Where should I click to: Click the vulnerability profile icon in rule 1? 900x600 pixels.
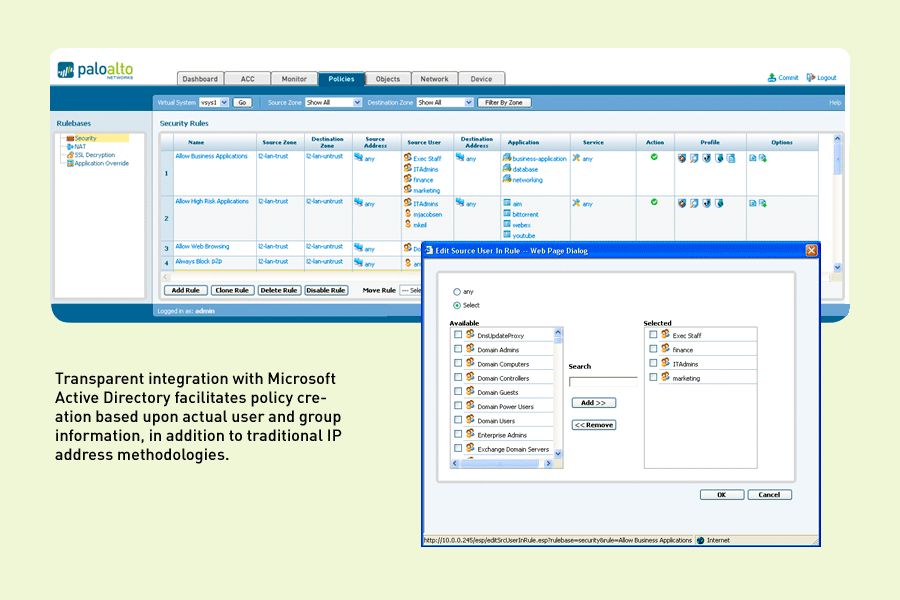707,158
